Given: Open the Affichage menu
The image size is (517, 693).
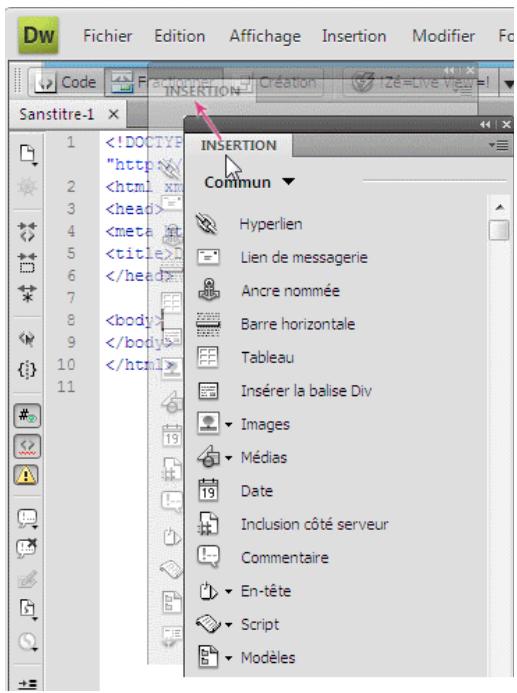Looking at the screenshot, I should point(265,37).
